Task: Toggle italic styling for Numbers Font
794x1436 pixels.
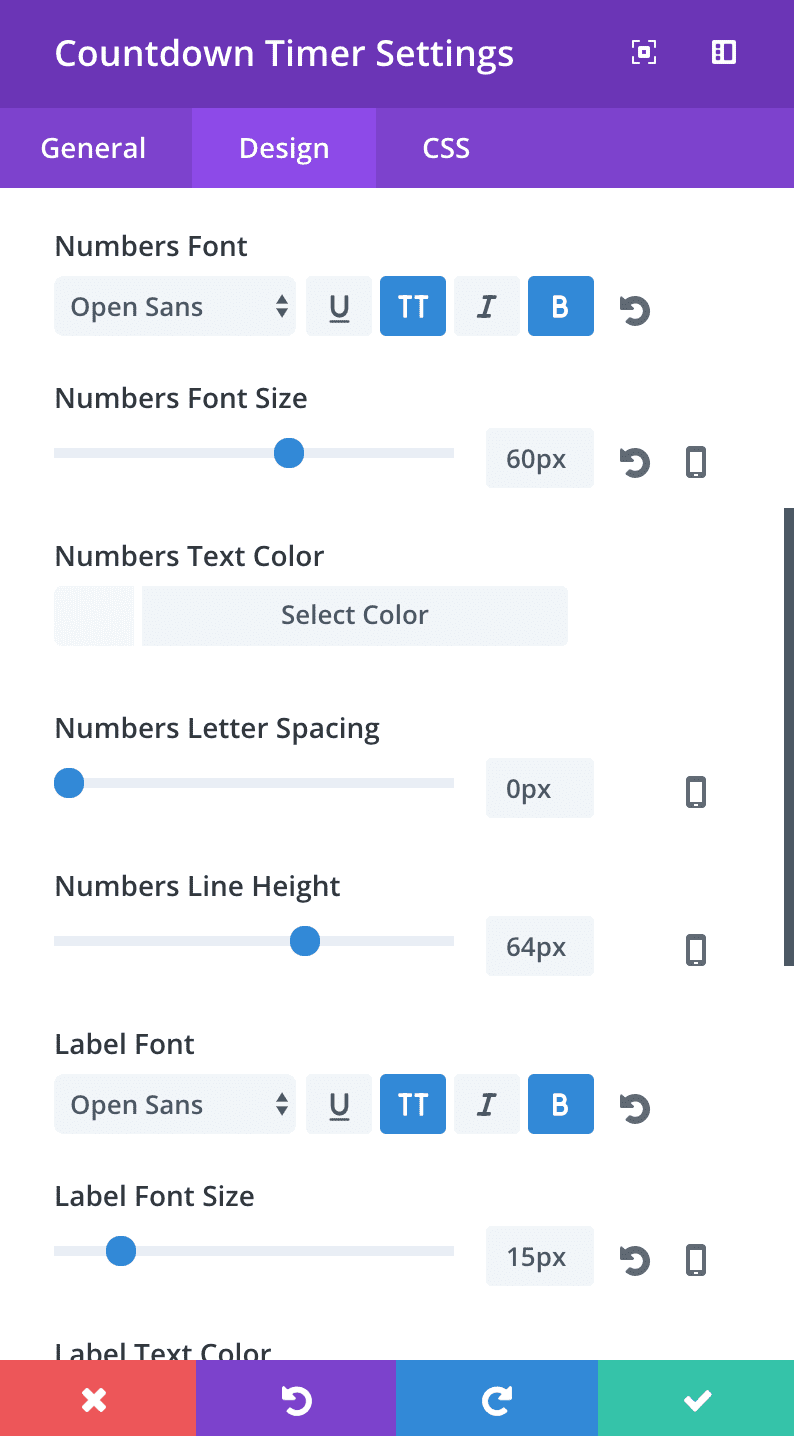Action: [x=487, y=306]
